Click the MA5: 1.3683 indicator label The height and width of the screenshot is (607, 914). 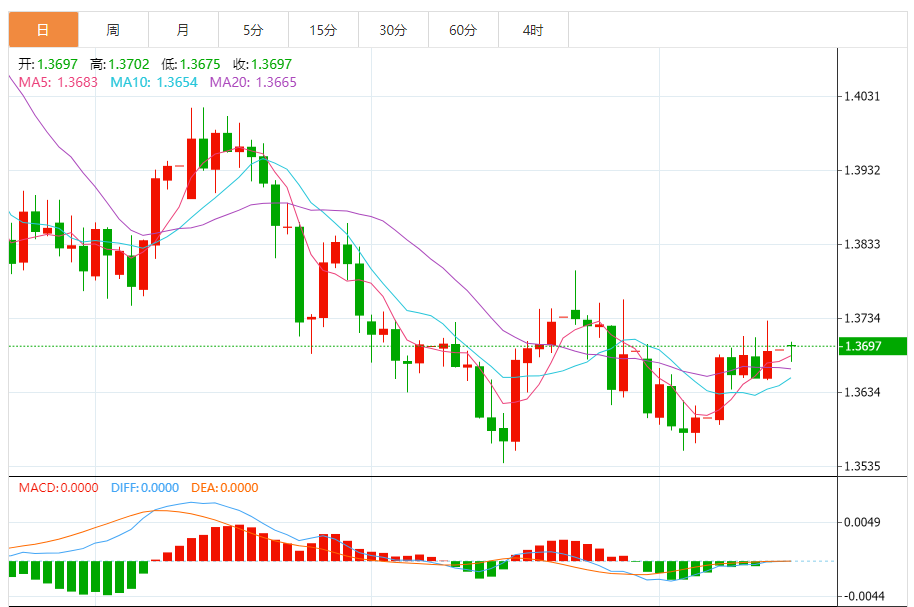click(x=58, y=82)
